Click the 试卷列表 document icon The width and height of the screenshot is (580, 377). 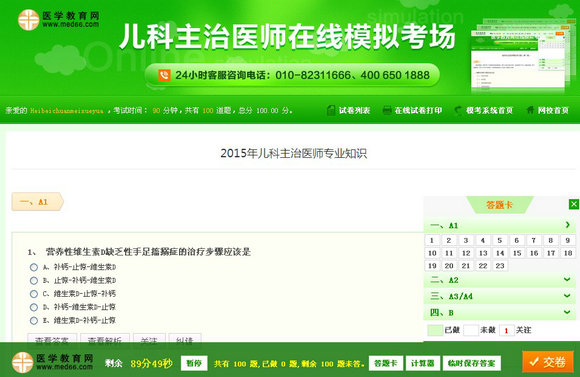click(331, 110)
